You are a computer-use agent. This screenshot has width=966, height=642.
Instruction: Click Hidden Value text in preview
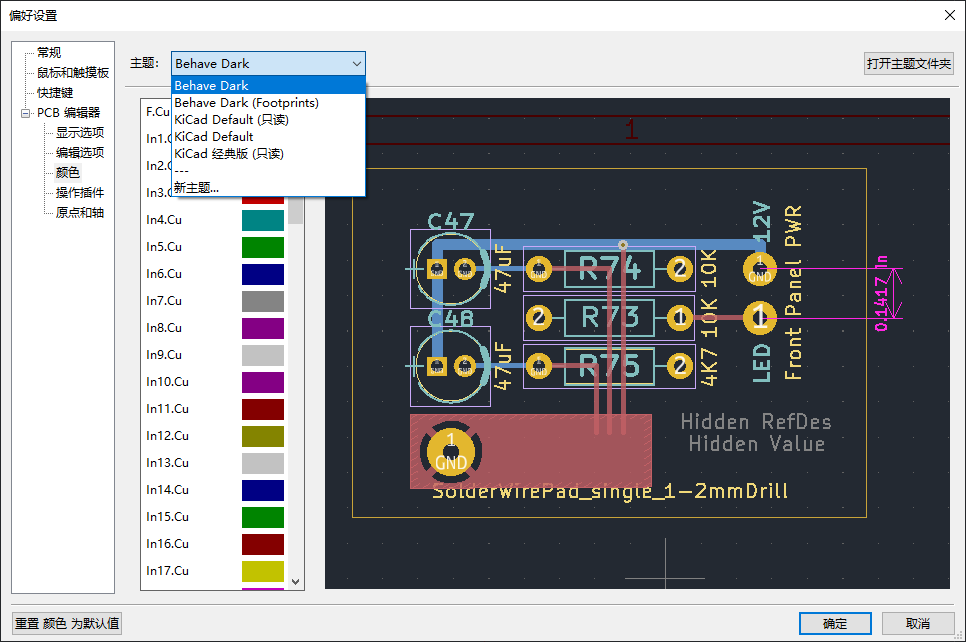(x=757, y=444)
